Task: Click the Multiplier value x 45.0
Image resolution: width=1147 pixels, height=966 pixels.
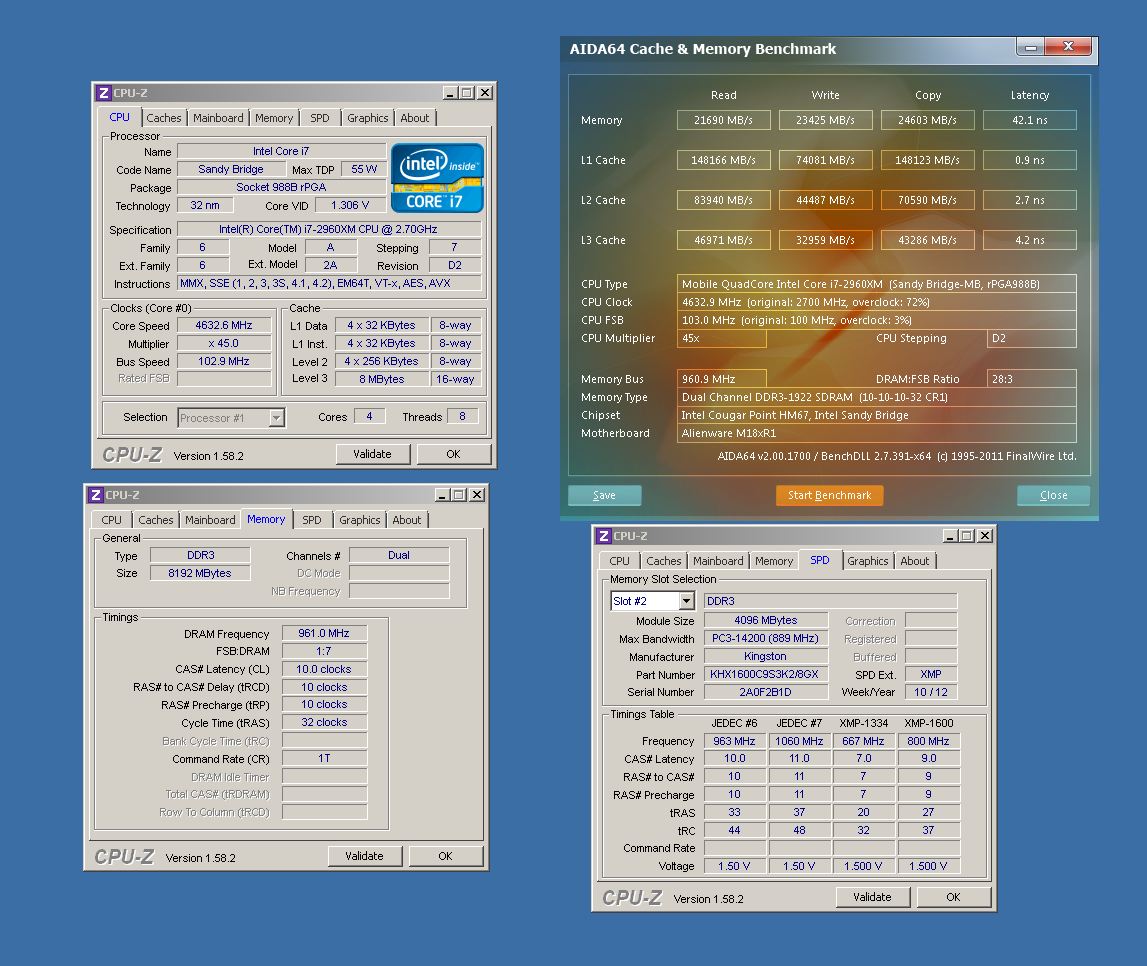Action: (x=224, y=344)
